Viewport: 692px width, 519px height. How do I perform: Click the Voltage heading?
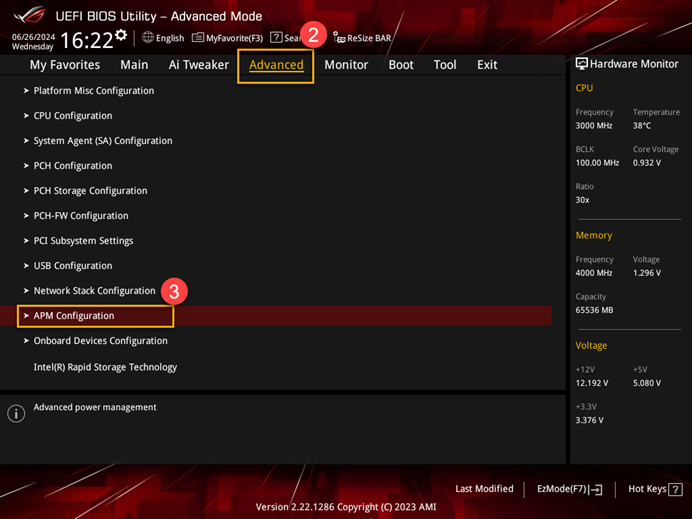tap(591, 346)
